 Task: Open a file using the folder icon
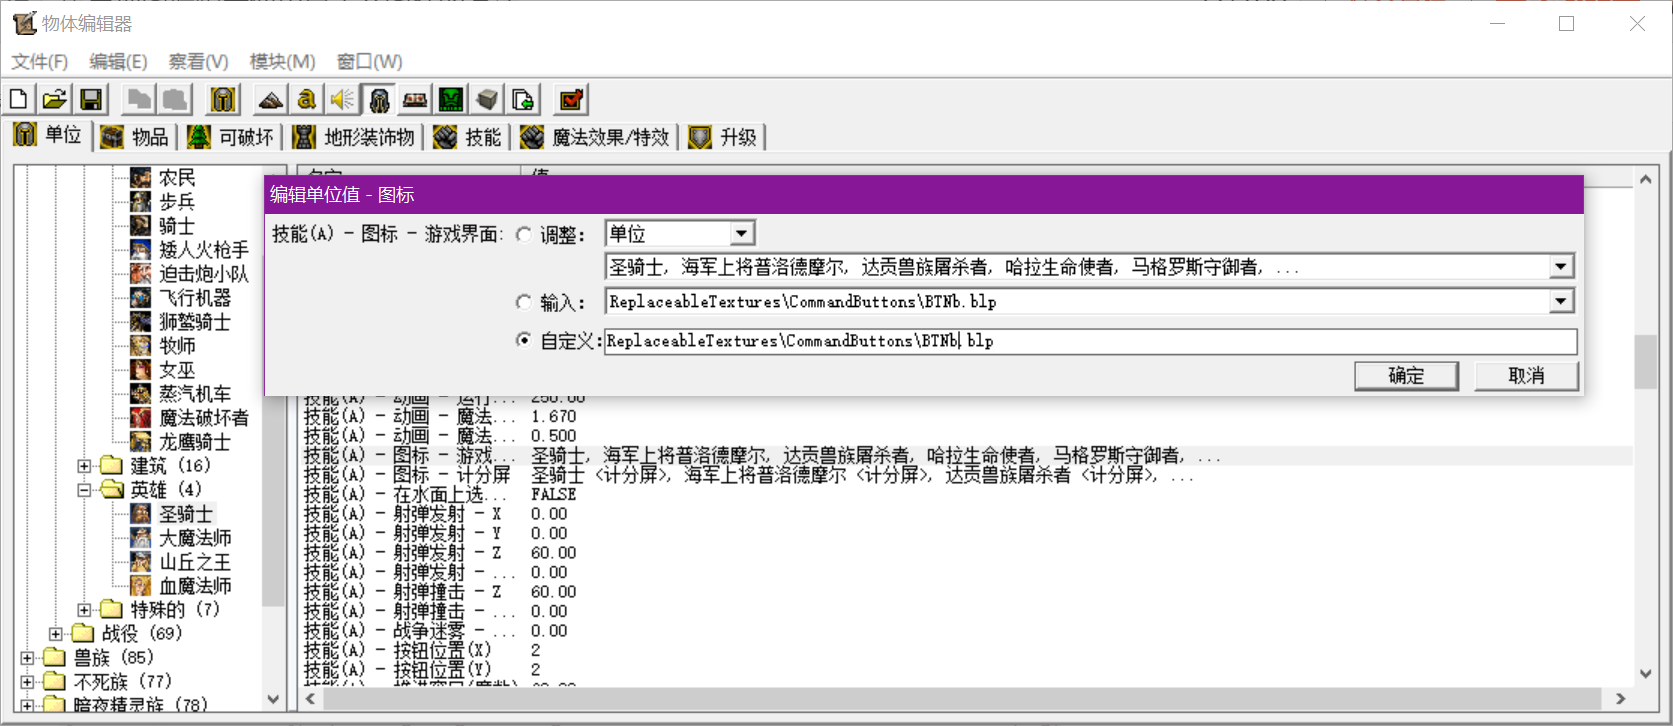[55, 99]
